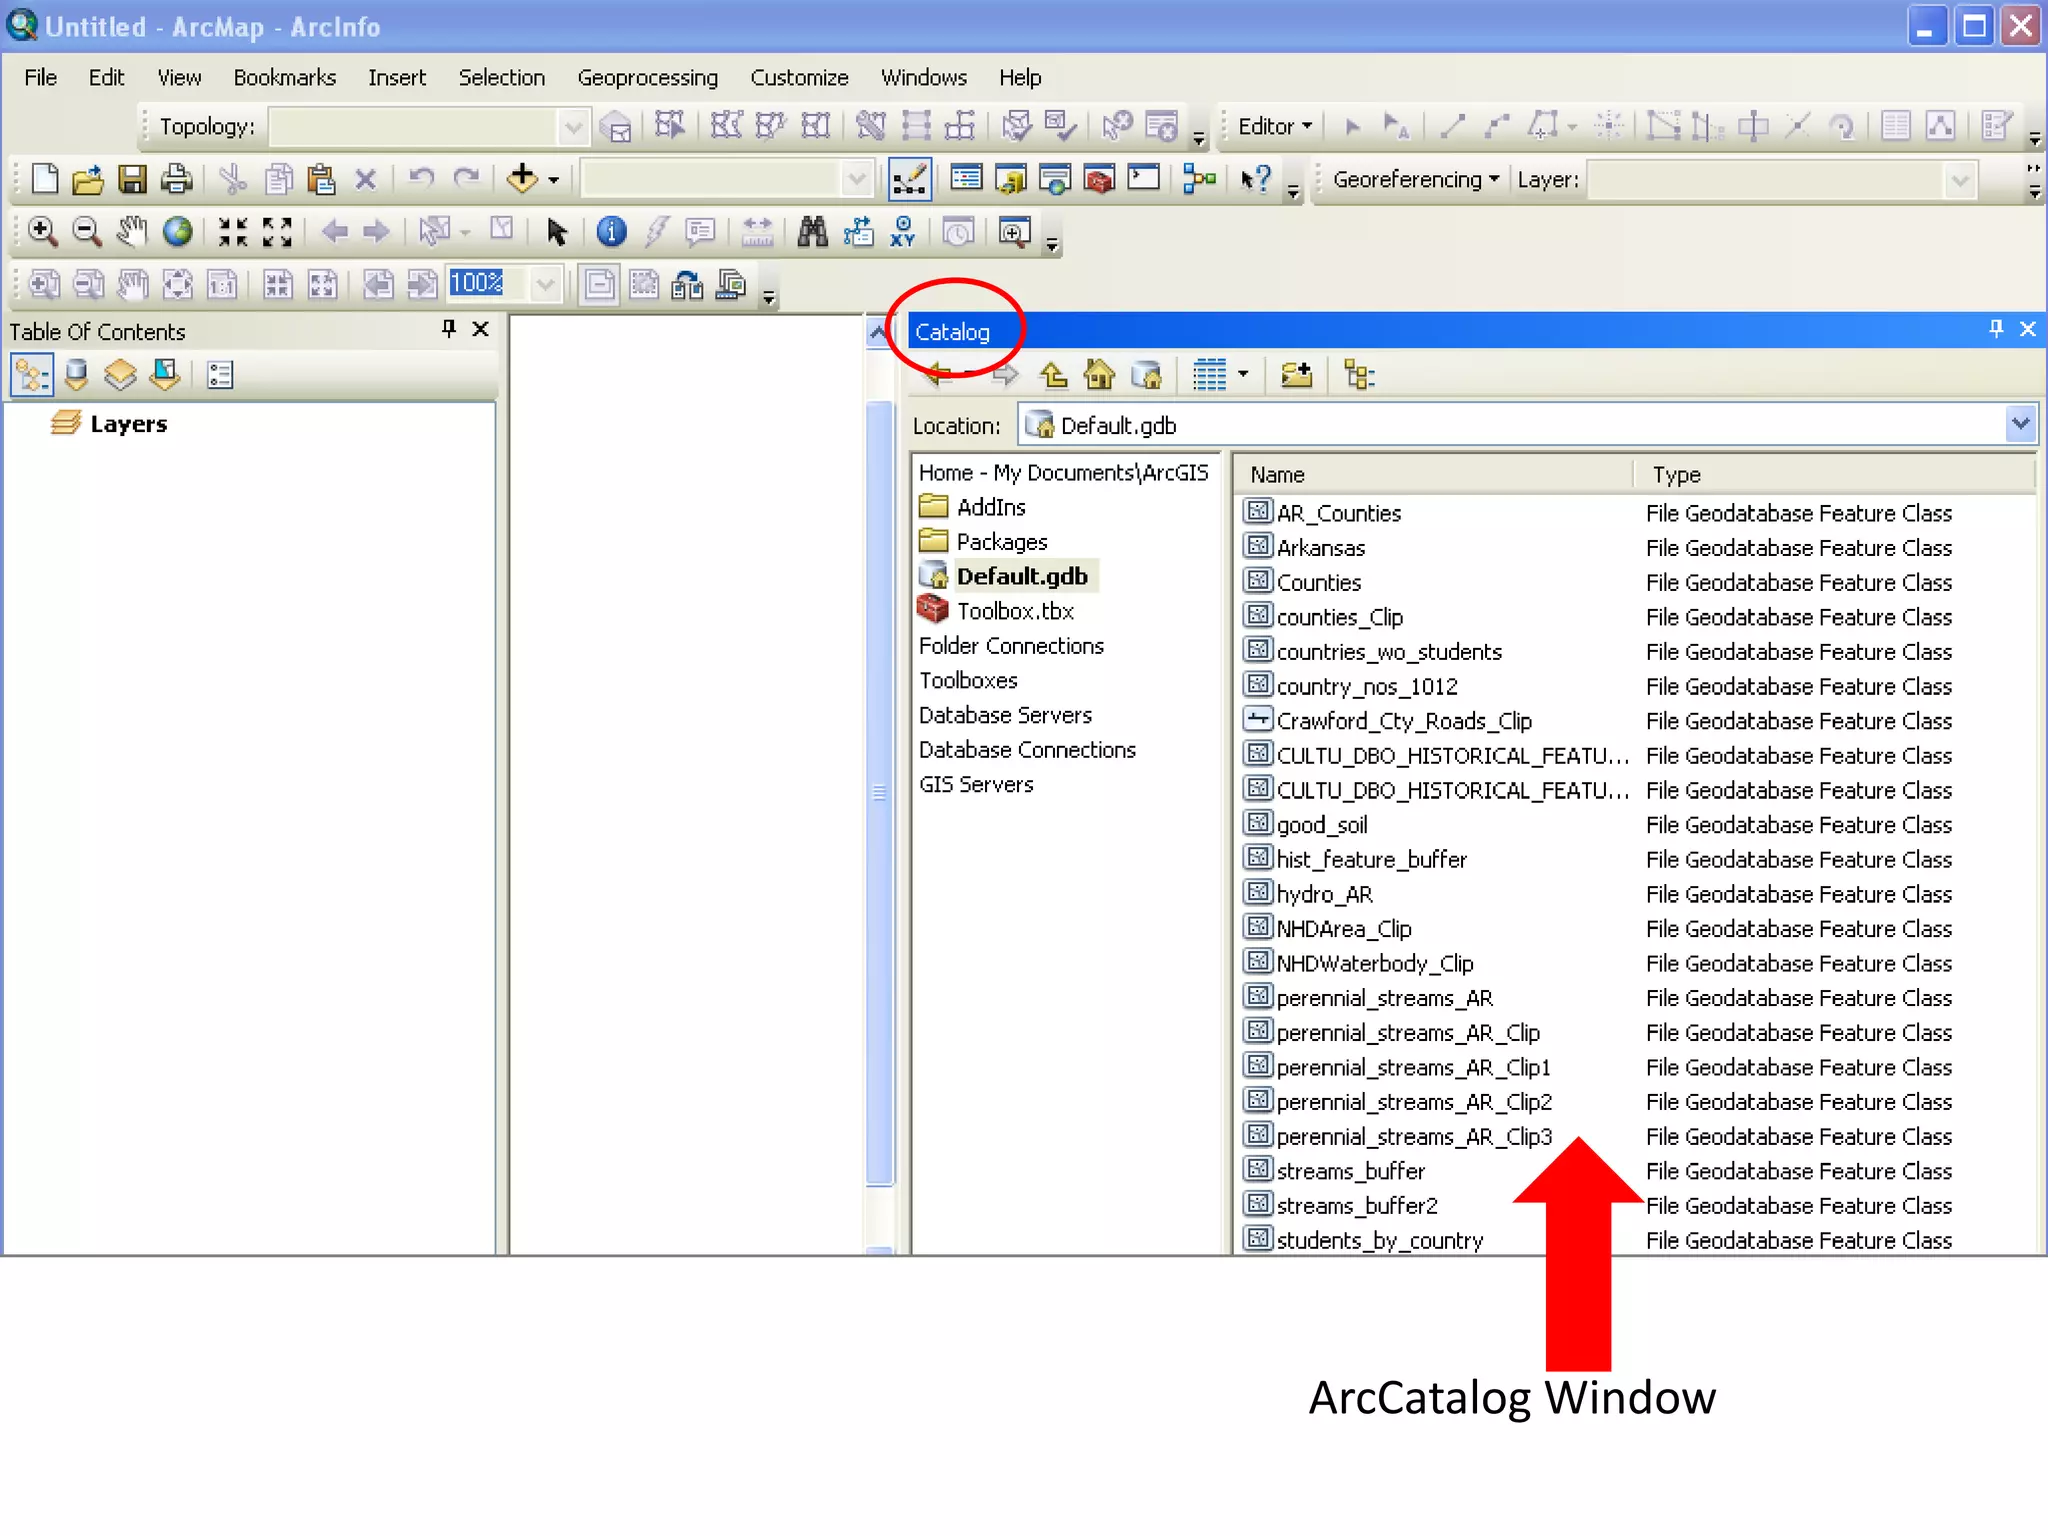Image resolution: width=2048 pixels, height=1536 pixels.
Task: Click the What's This help icon
Action: click(1255, 179)
